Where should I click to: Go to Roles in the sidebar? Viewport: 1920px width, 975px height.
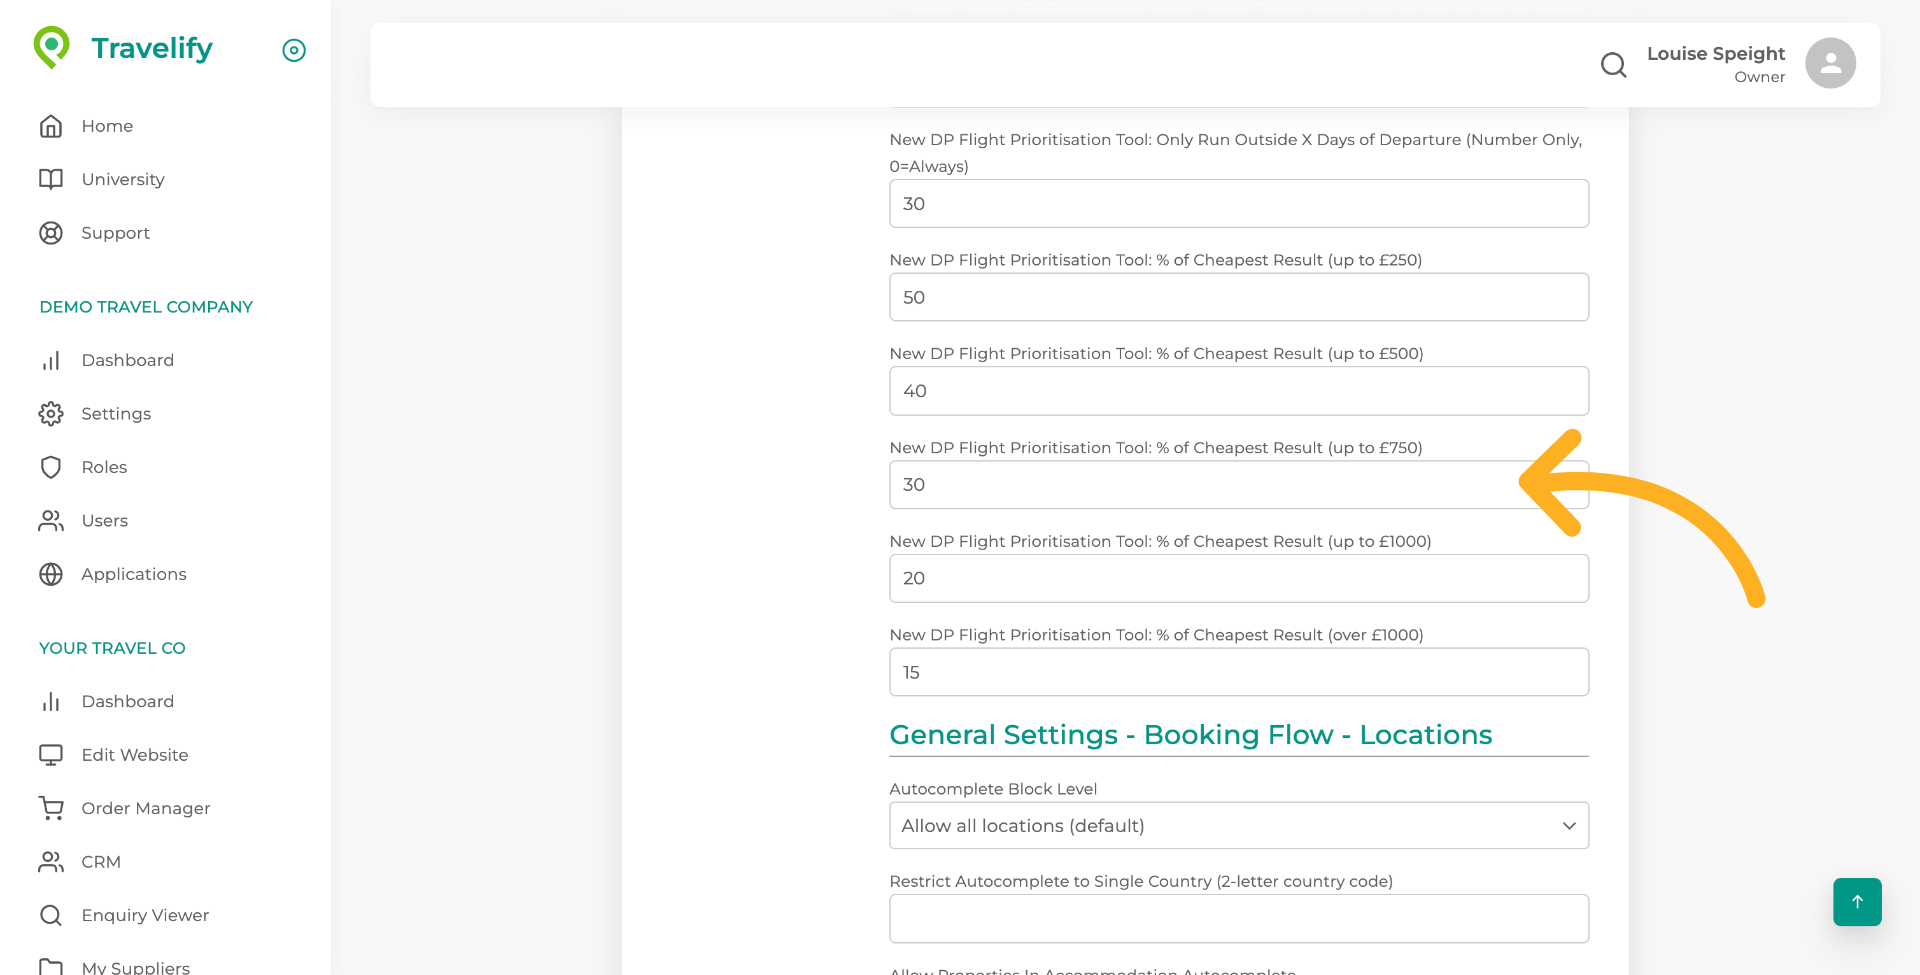pos(104,467)
